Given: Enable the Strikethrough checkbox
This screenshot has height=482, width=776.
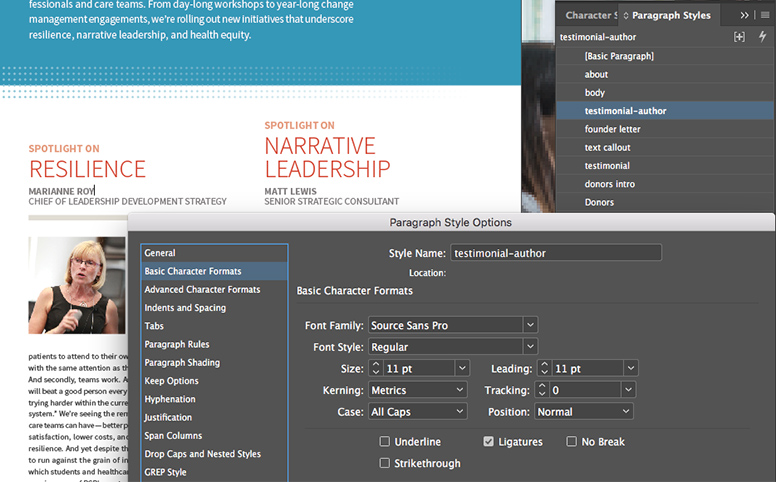Looking at the screenshot, I should coord(385,463).
